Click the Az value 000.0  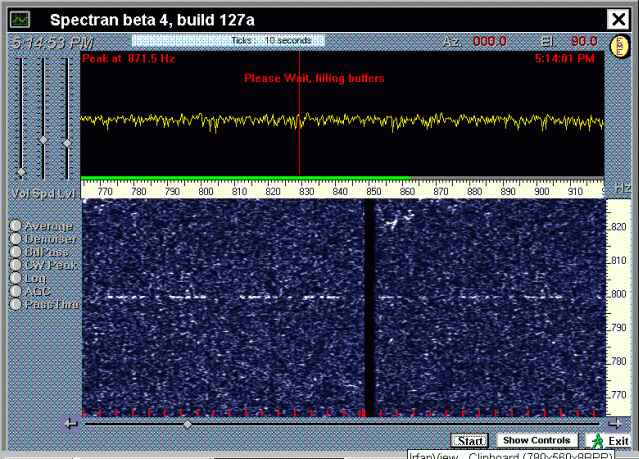(x=490, y=41)
